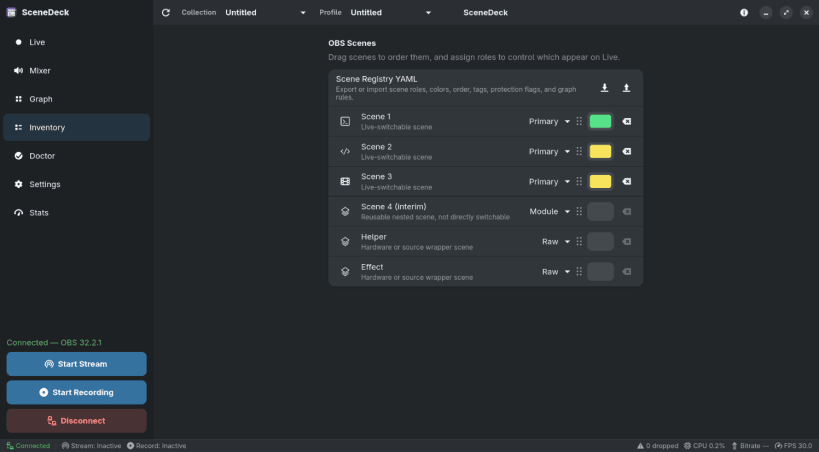Open Raw role dropdown for Effect
Screen dimensions: 819x452
(556, 272)
